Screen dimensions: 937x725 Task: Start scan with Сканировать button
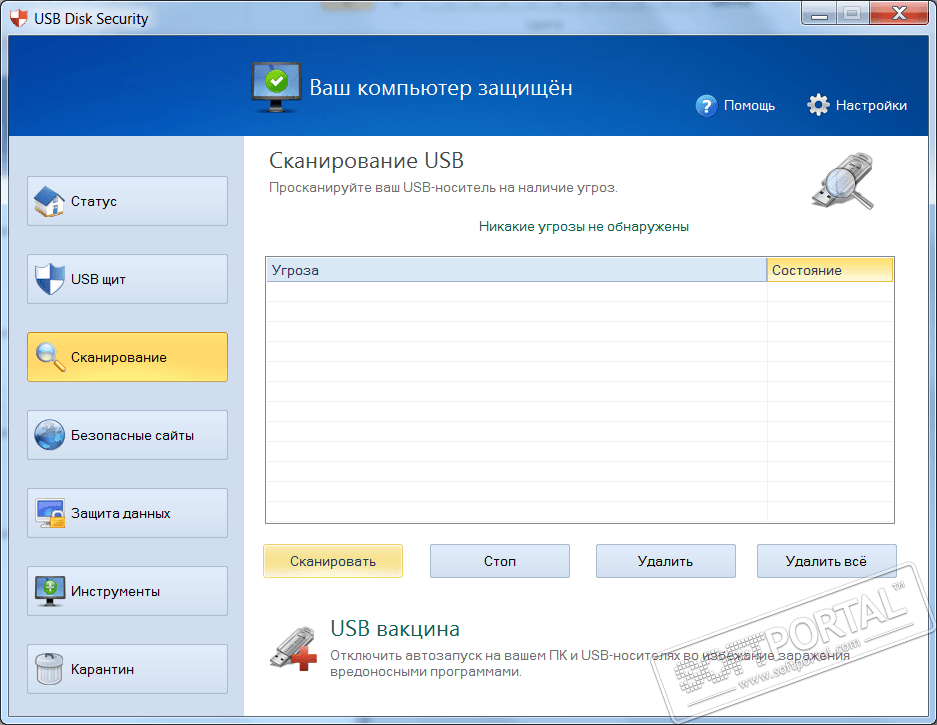[x=333, y=561]
